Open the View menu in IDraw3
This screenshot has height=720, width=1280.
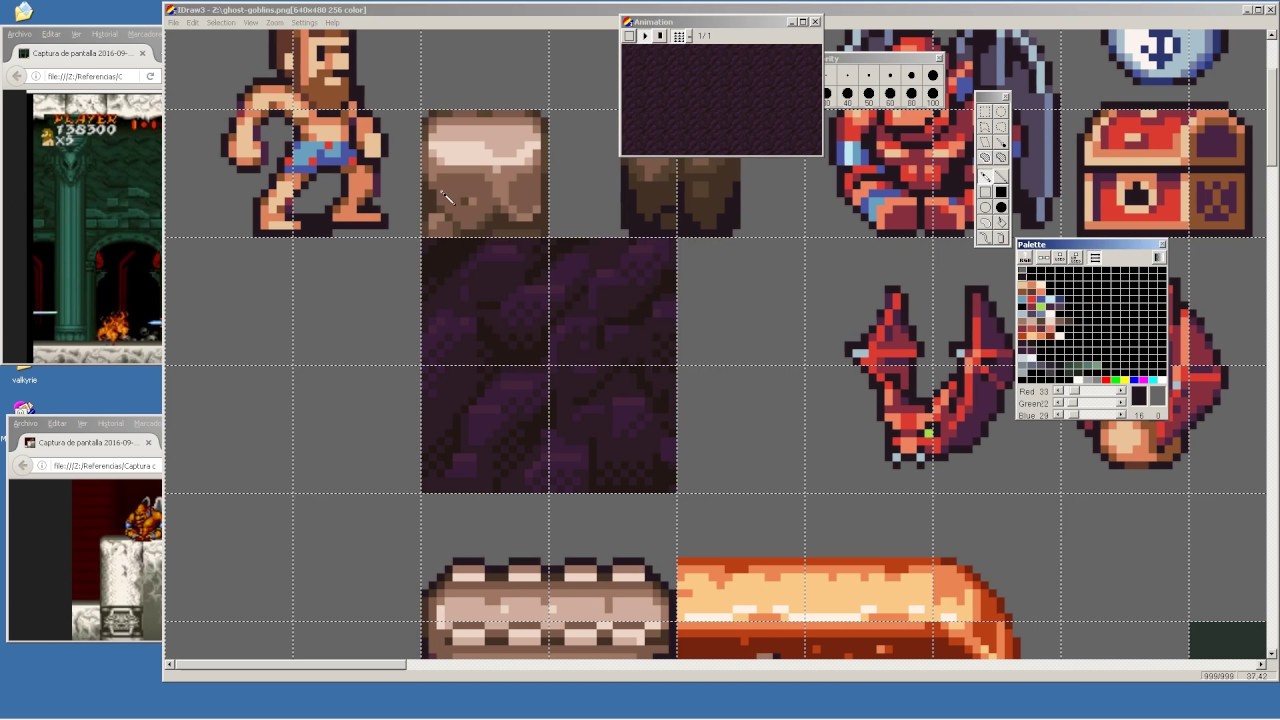pos(251,22)
